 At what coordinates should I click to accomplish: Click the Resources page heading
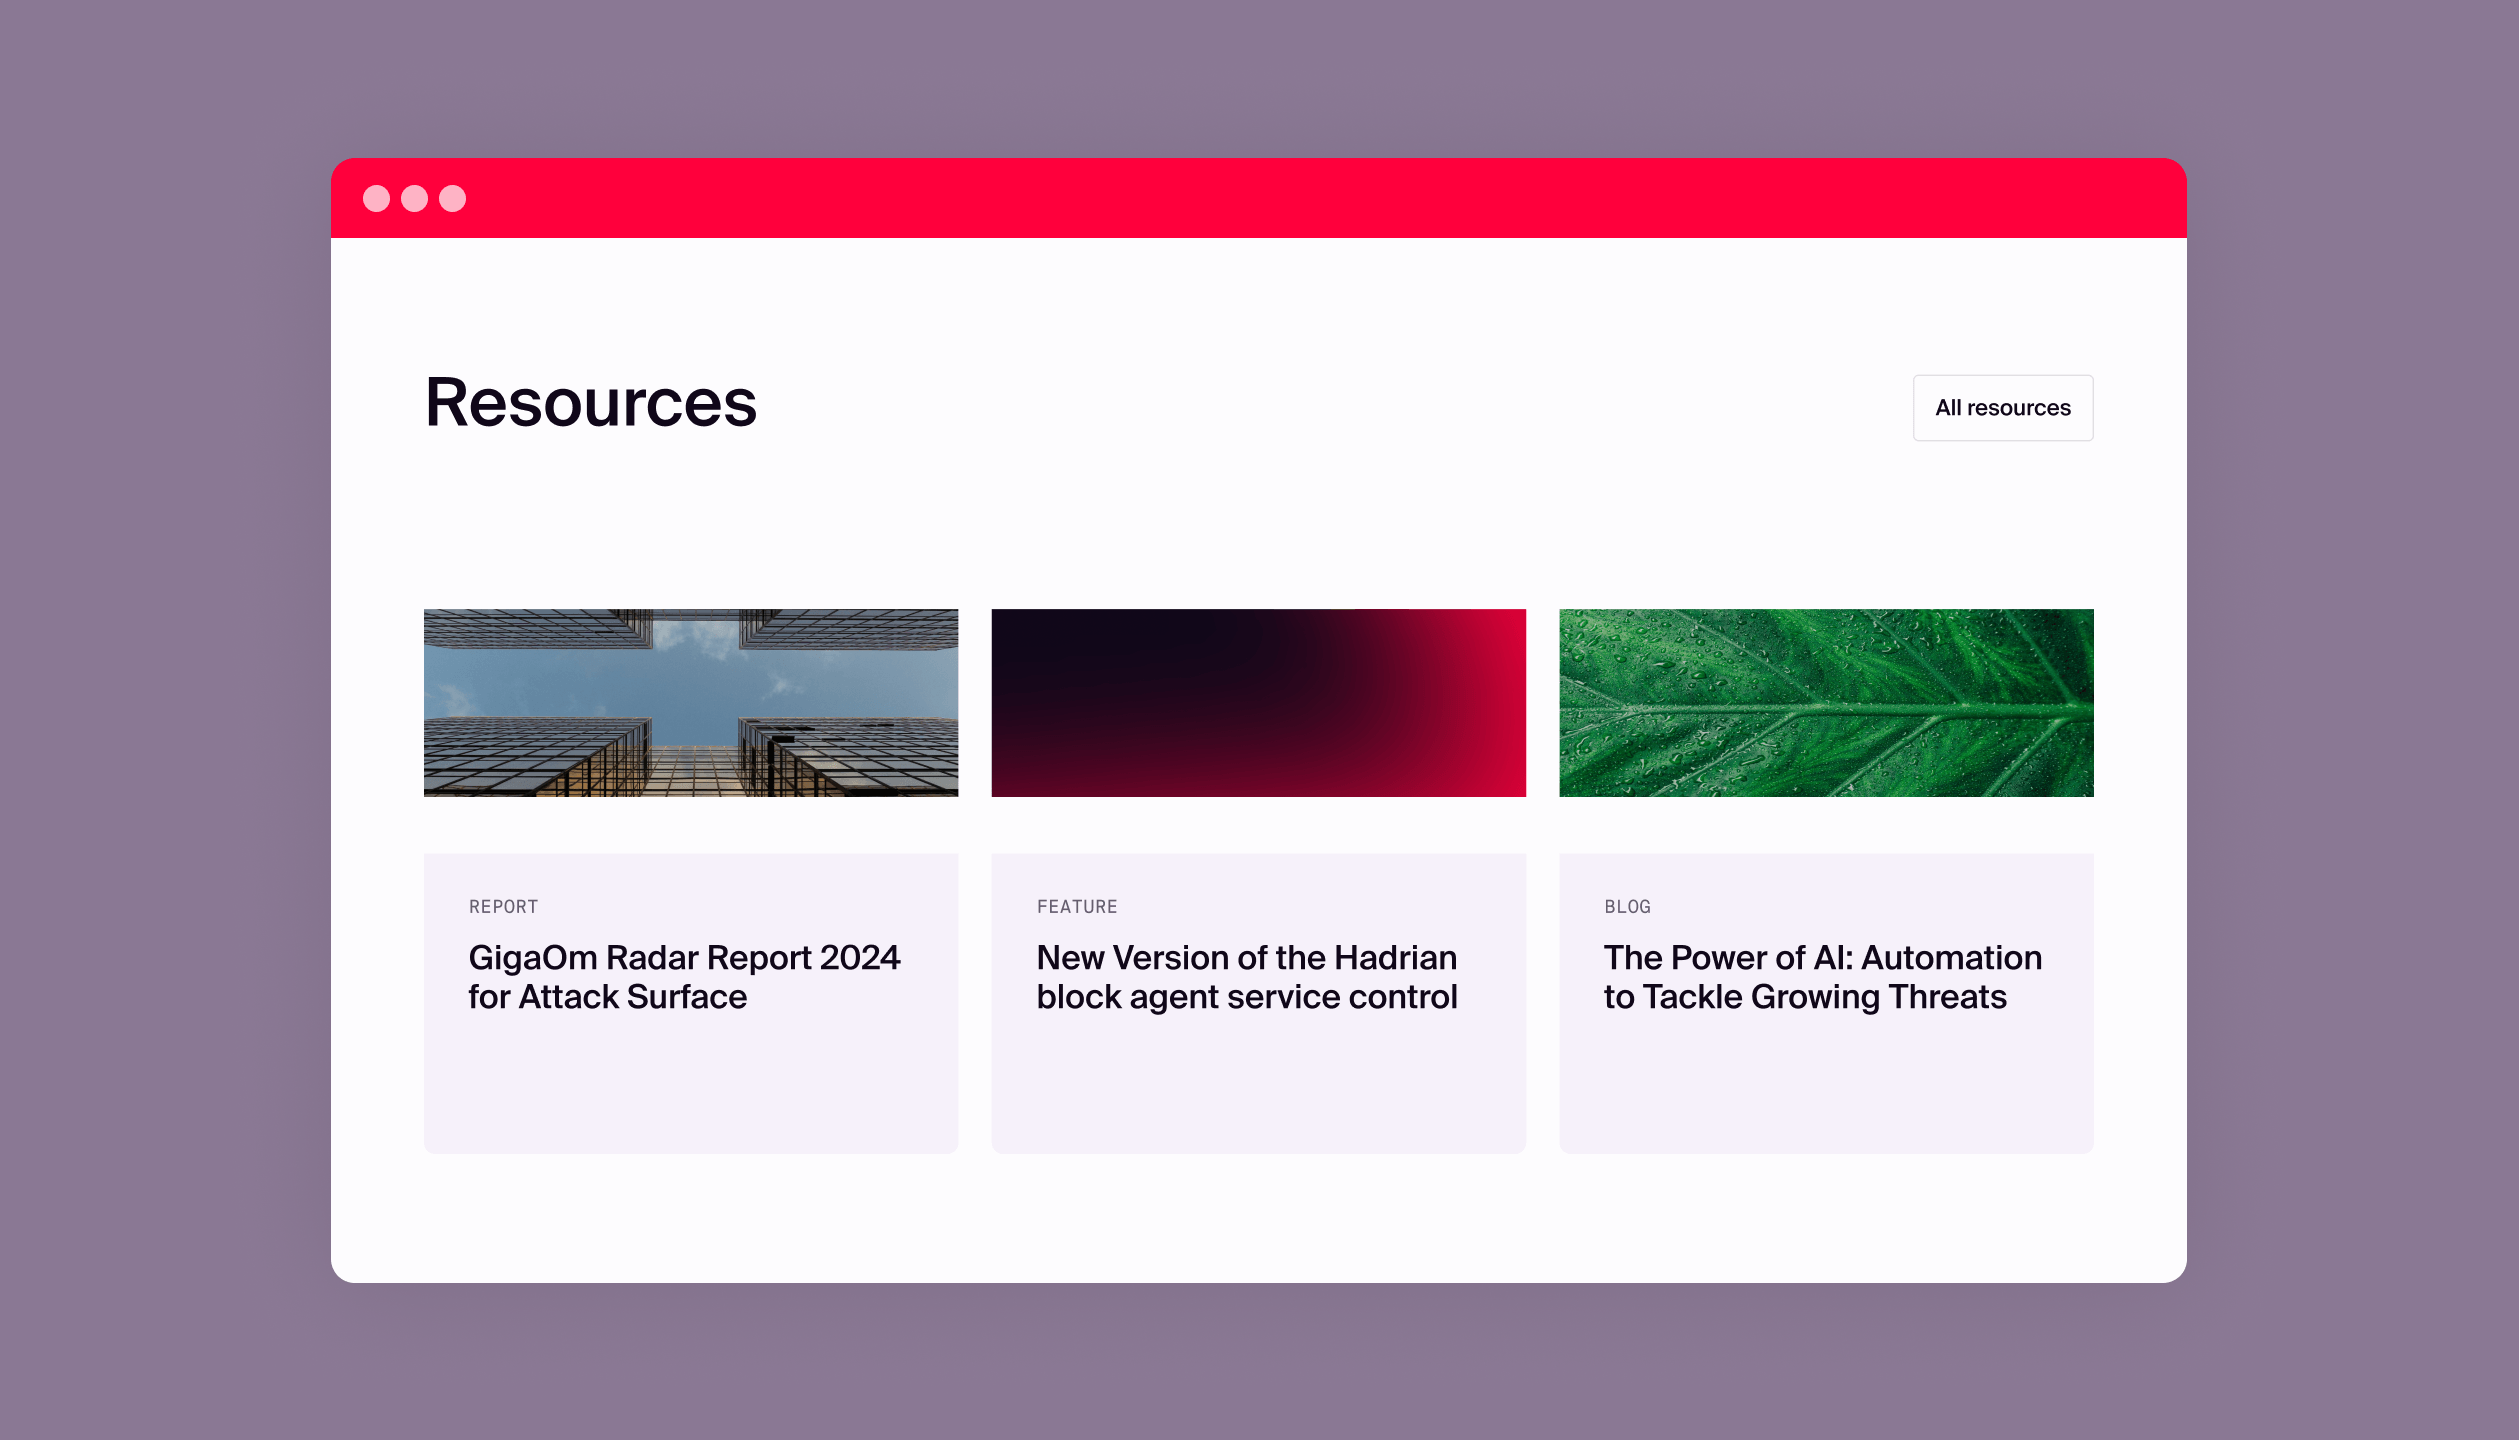(590, 404)
